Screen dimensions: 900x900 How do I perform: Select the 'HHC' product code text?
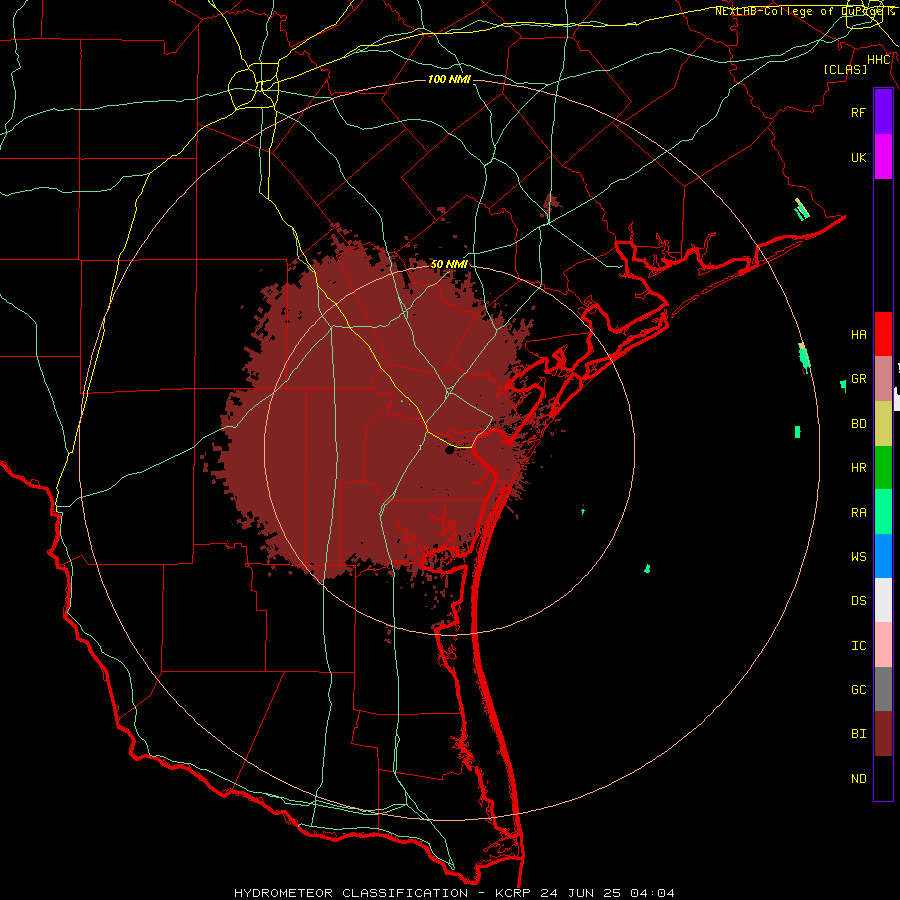[x=879, y=60]
